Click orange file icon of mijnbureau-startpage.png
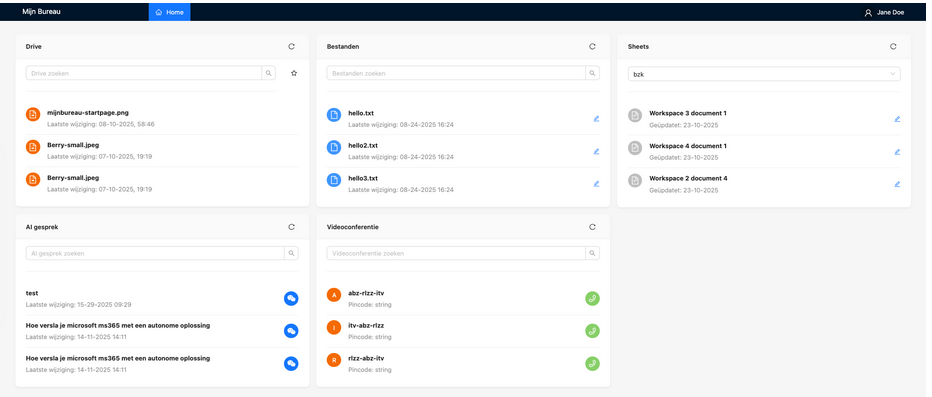The height and width of the screenshot is (397, 932). coord(33,115)
